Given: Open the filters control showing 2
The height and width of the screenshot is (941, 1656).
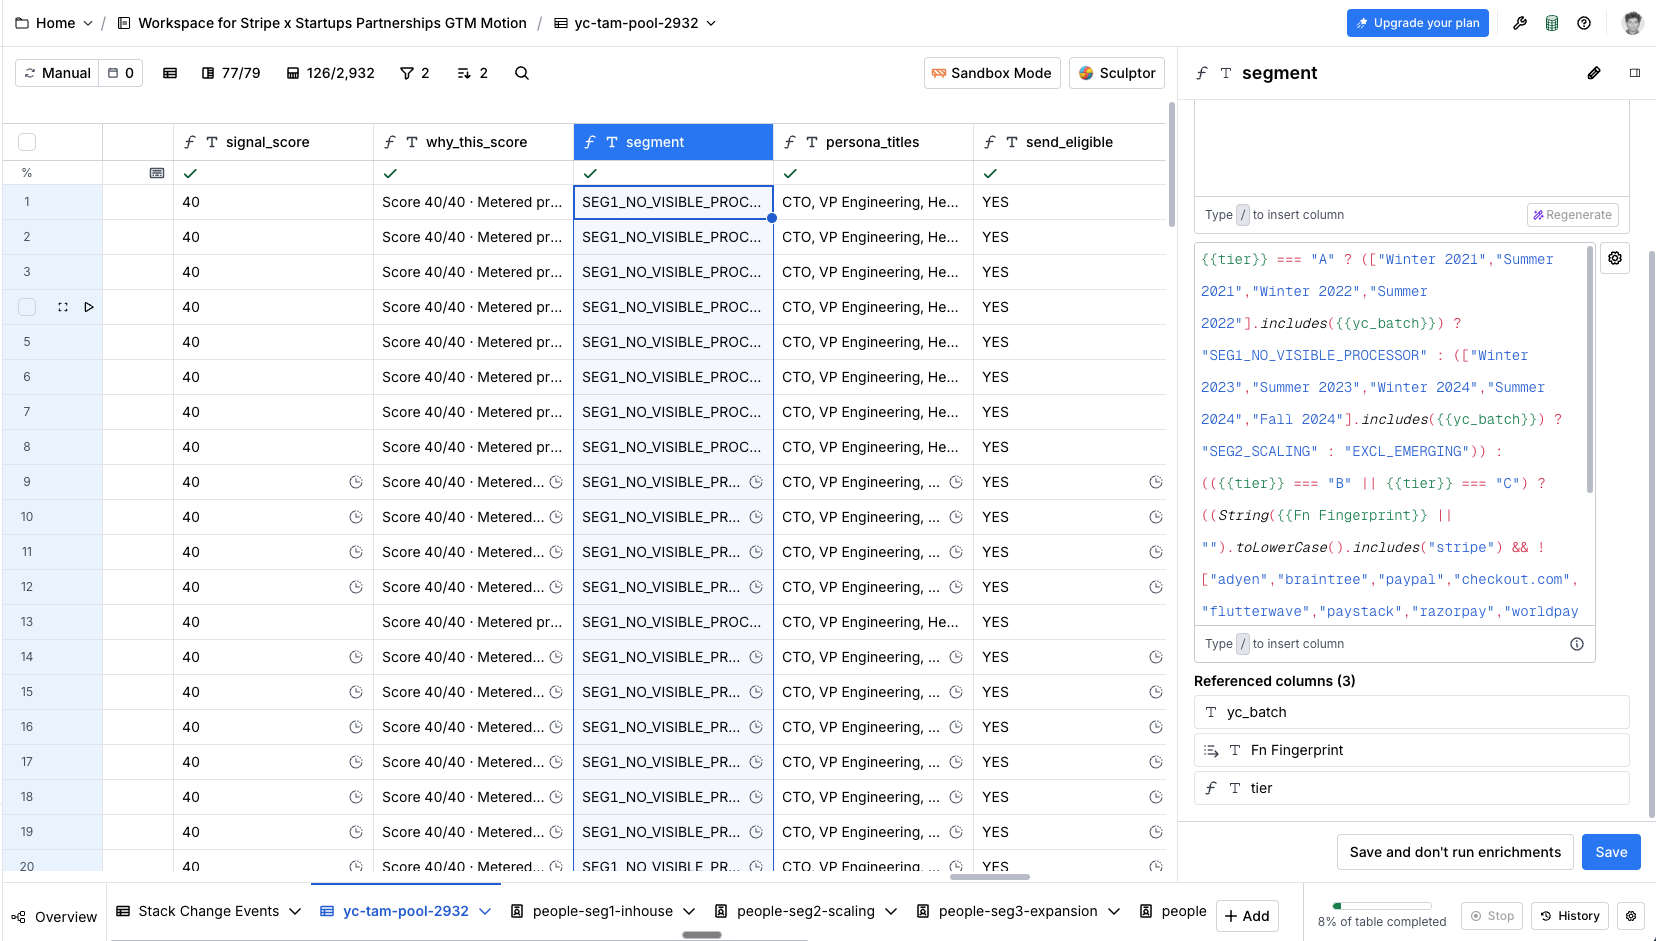Looking at the screenshot, I should [415, 73].
